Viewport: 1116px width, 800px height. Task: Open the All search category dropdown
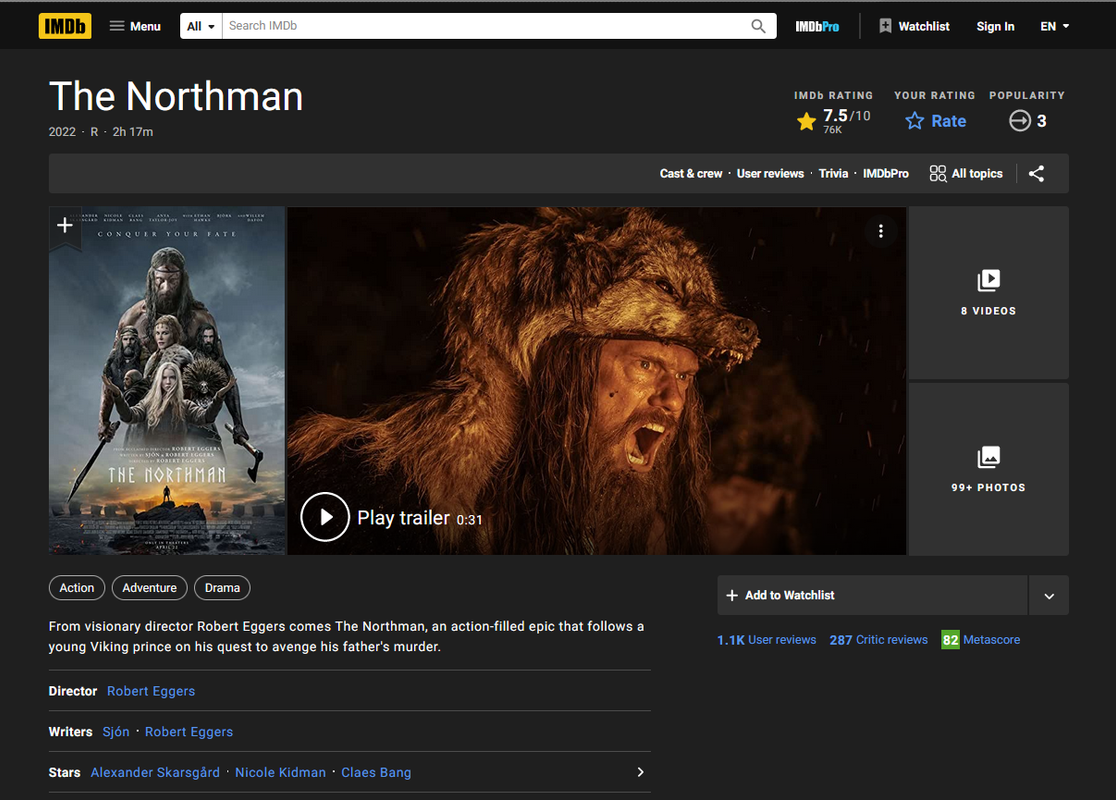pyautogui.click(x=201, y=26)
